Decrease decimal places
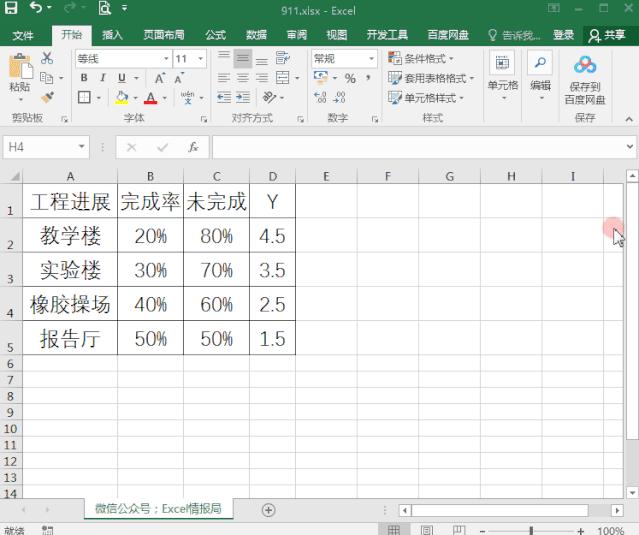 coord(339,97)
